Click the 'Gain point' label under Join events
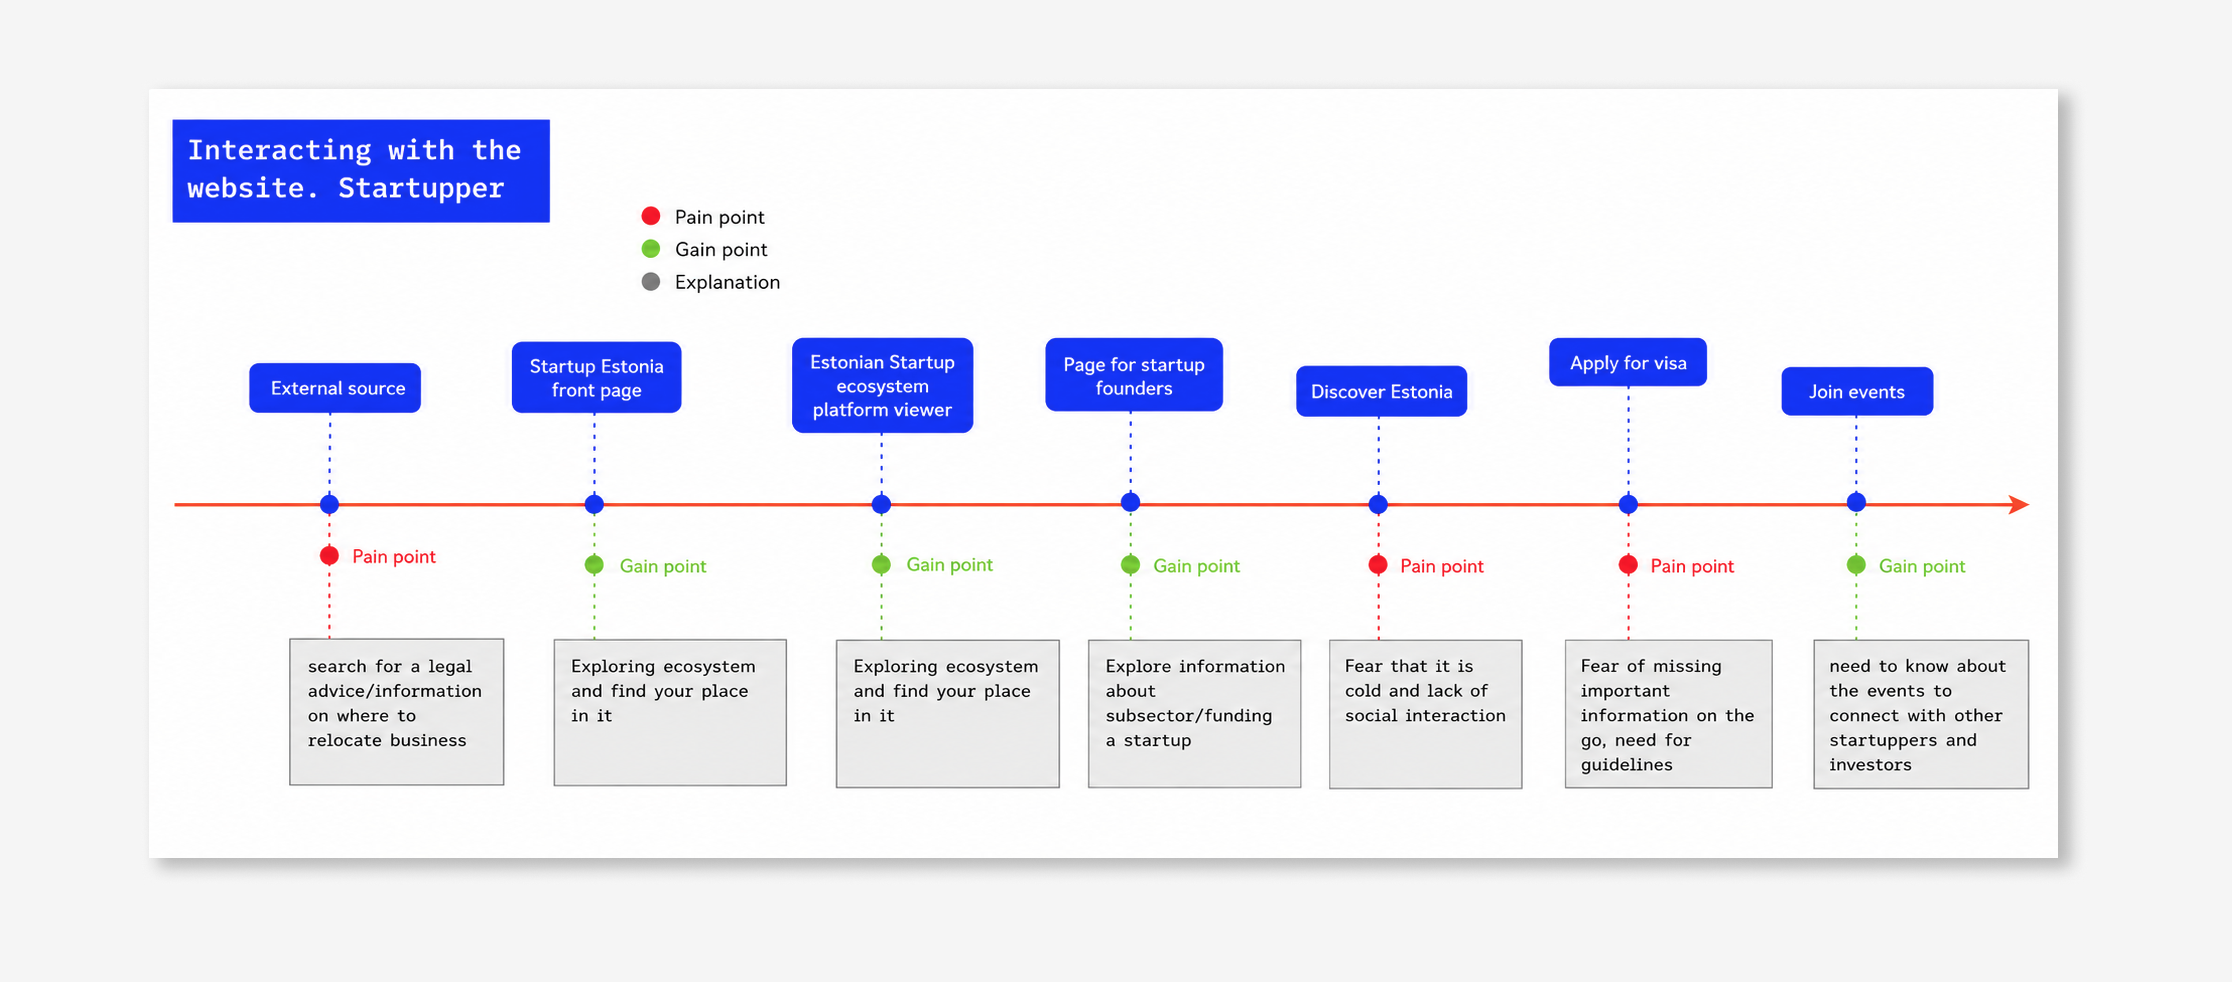The width and height of the screenshot is (2232, 982). click(x=1922, y=566)
